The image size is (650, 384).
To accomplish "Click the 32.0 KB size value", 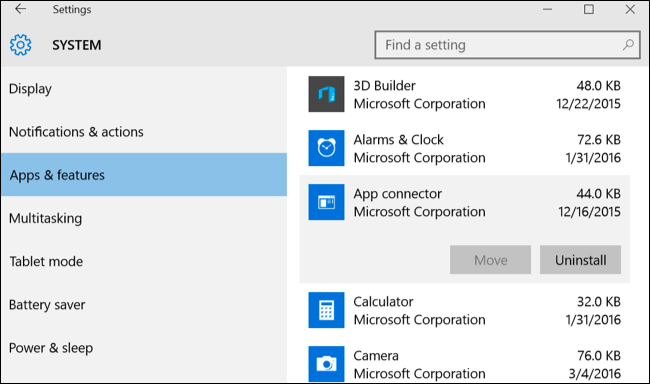I will coord(599,301).
